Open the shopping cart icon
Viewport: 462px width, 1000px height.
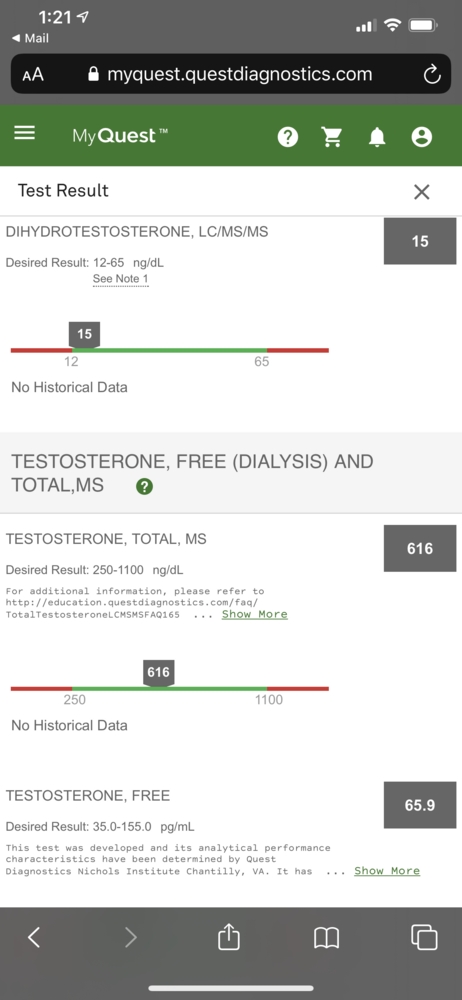332,136
